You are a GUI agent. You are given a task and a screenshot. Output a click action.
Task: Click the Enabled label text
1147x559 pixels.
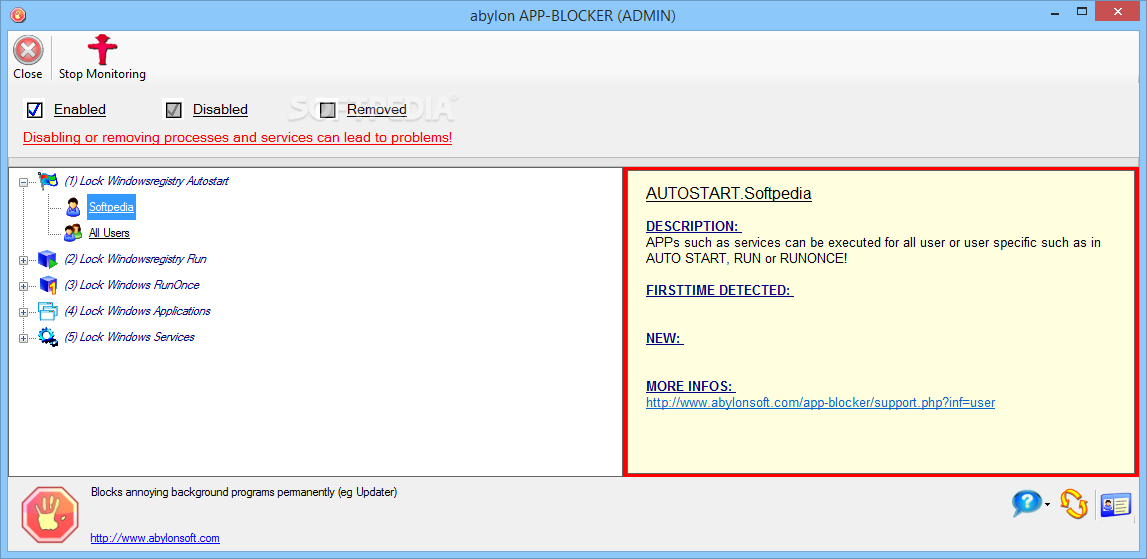[80, 110]
